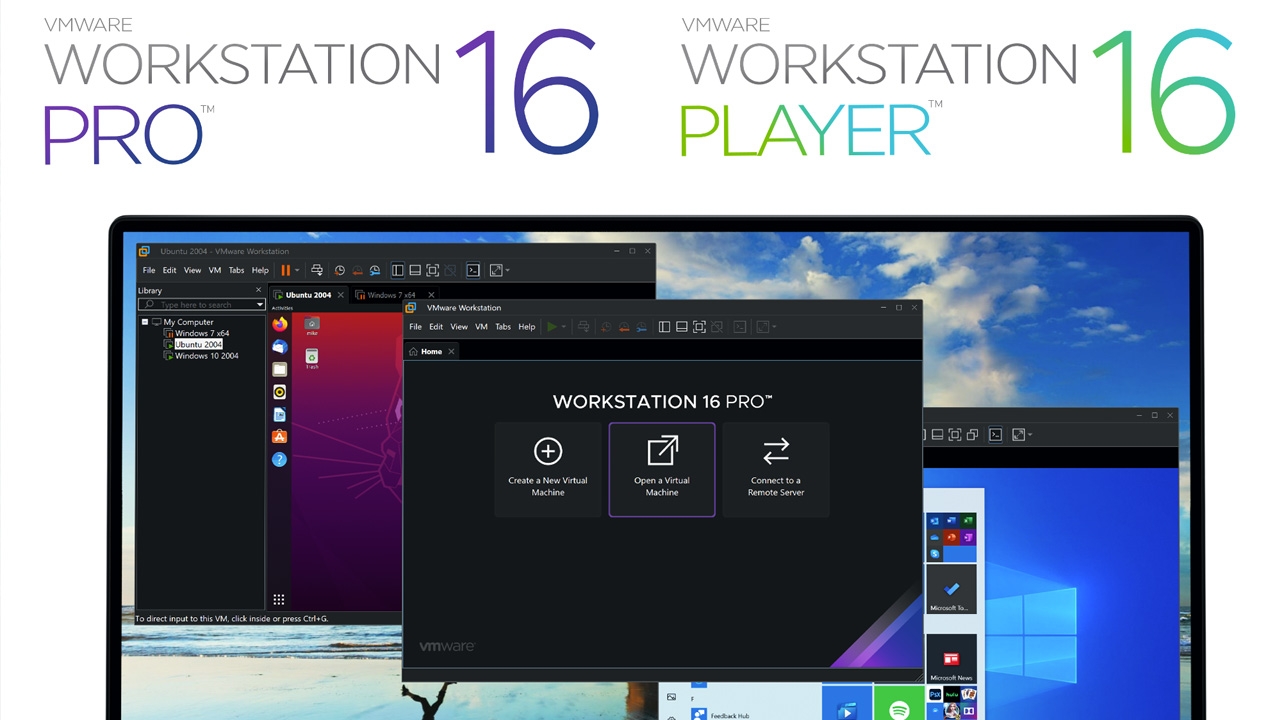
Task: Open Rhythmbox from the Ubuntu dock
Action: click(280, 392)
